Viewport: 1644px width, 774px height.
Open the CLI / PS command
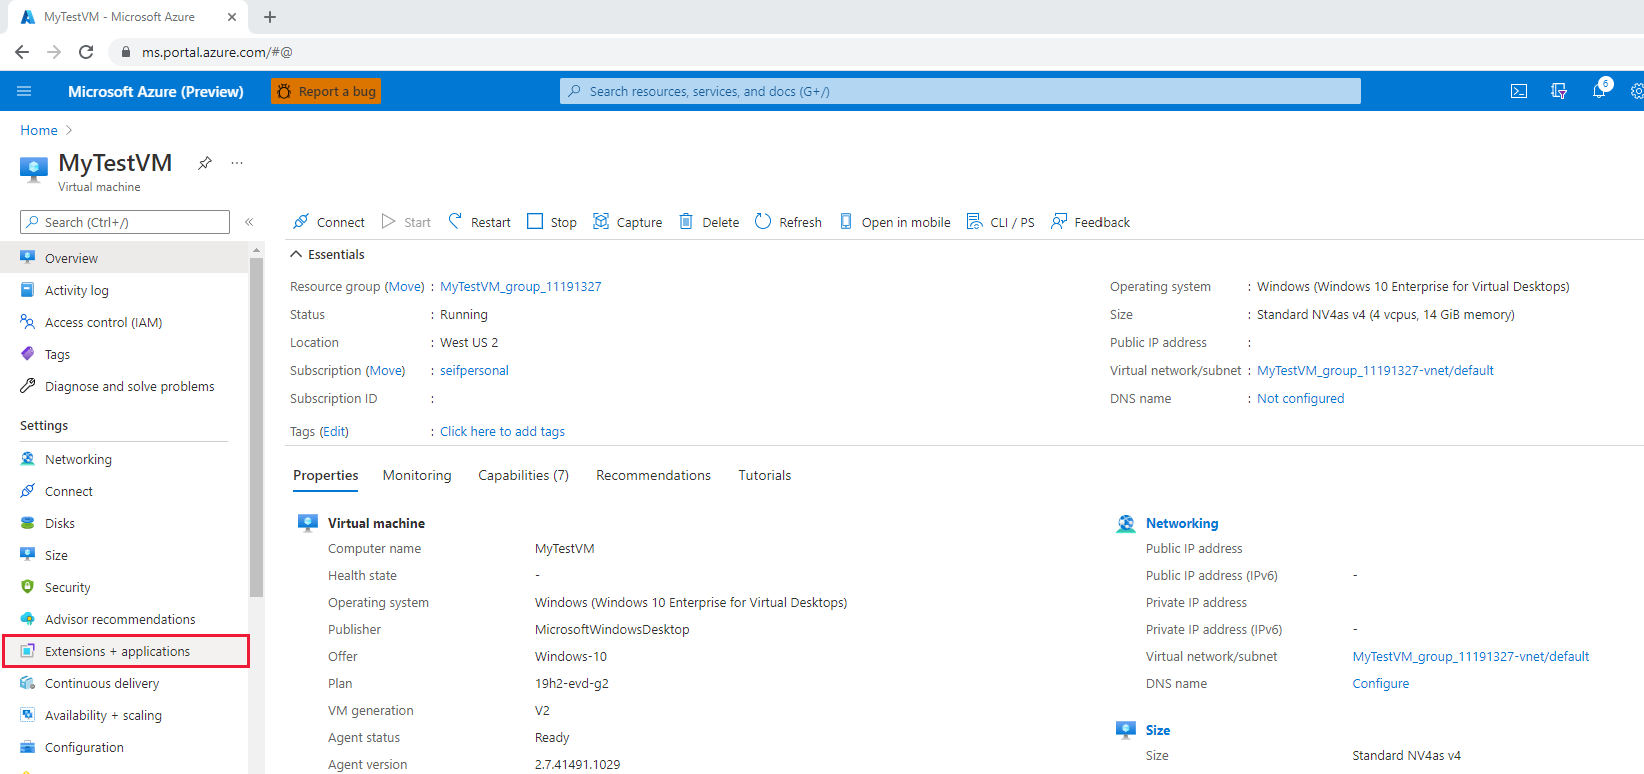(x=1000, y=222)
